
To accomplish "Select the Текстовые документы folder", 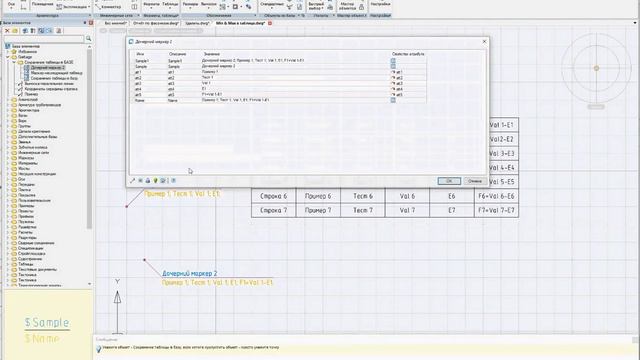I will 38,269.
